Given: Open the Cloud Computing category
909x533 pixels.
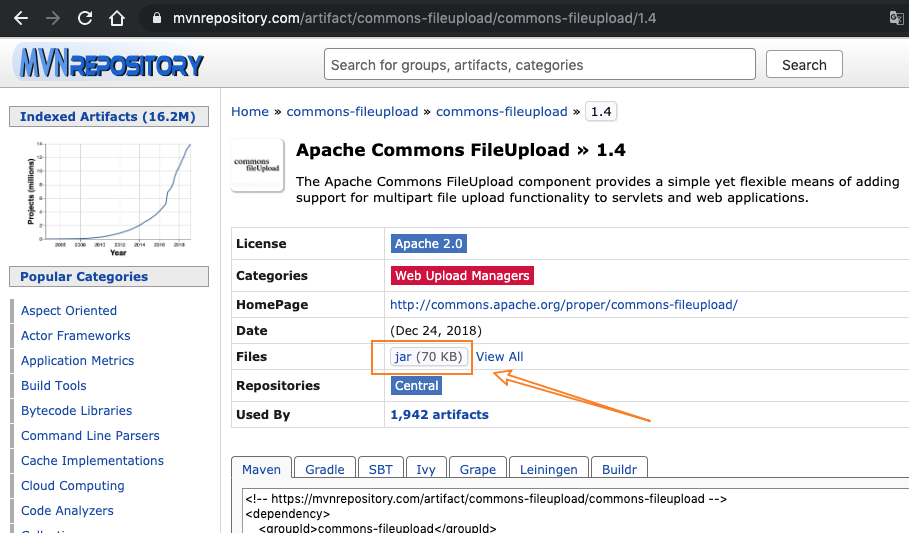Looking at the screenshot, I should point(72,485).
